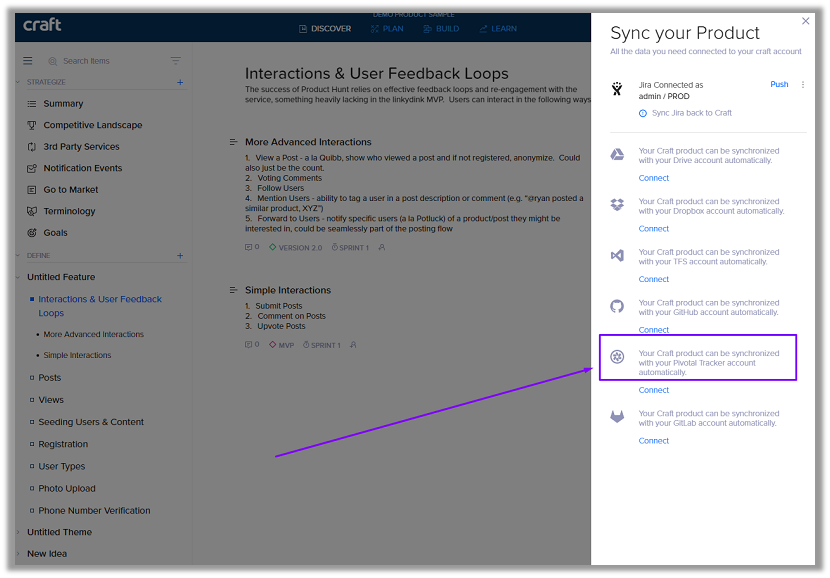Screen dimensions: 830x578
Task: Push changes to Jira
Action: (779, 85)
